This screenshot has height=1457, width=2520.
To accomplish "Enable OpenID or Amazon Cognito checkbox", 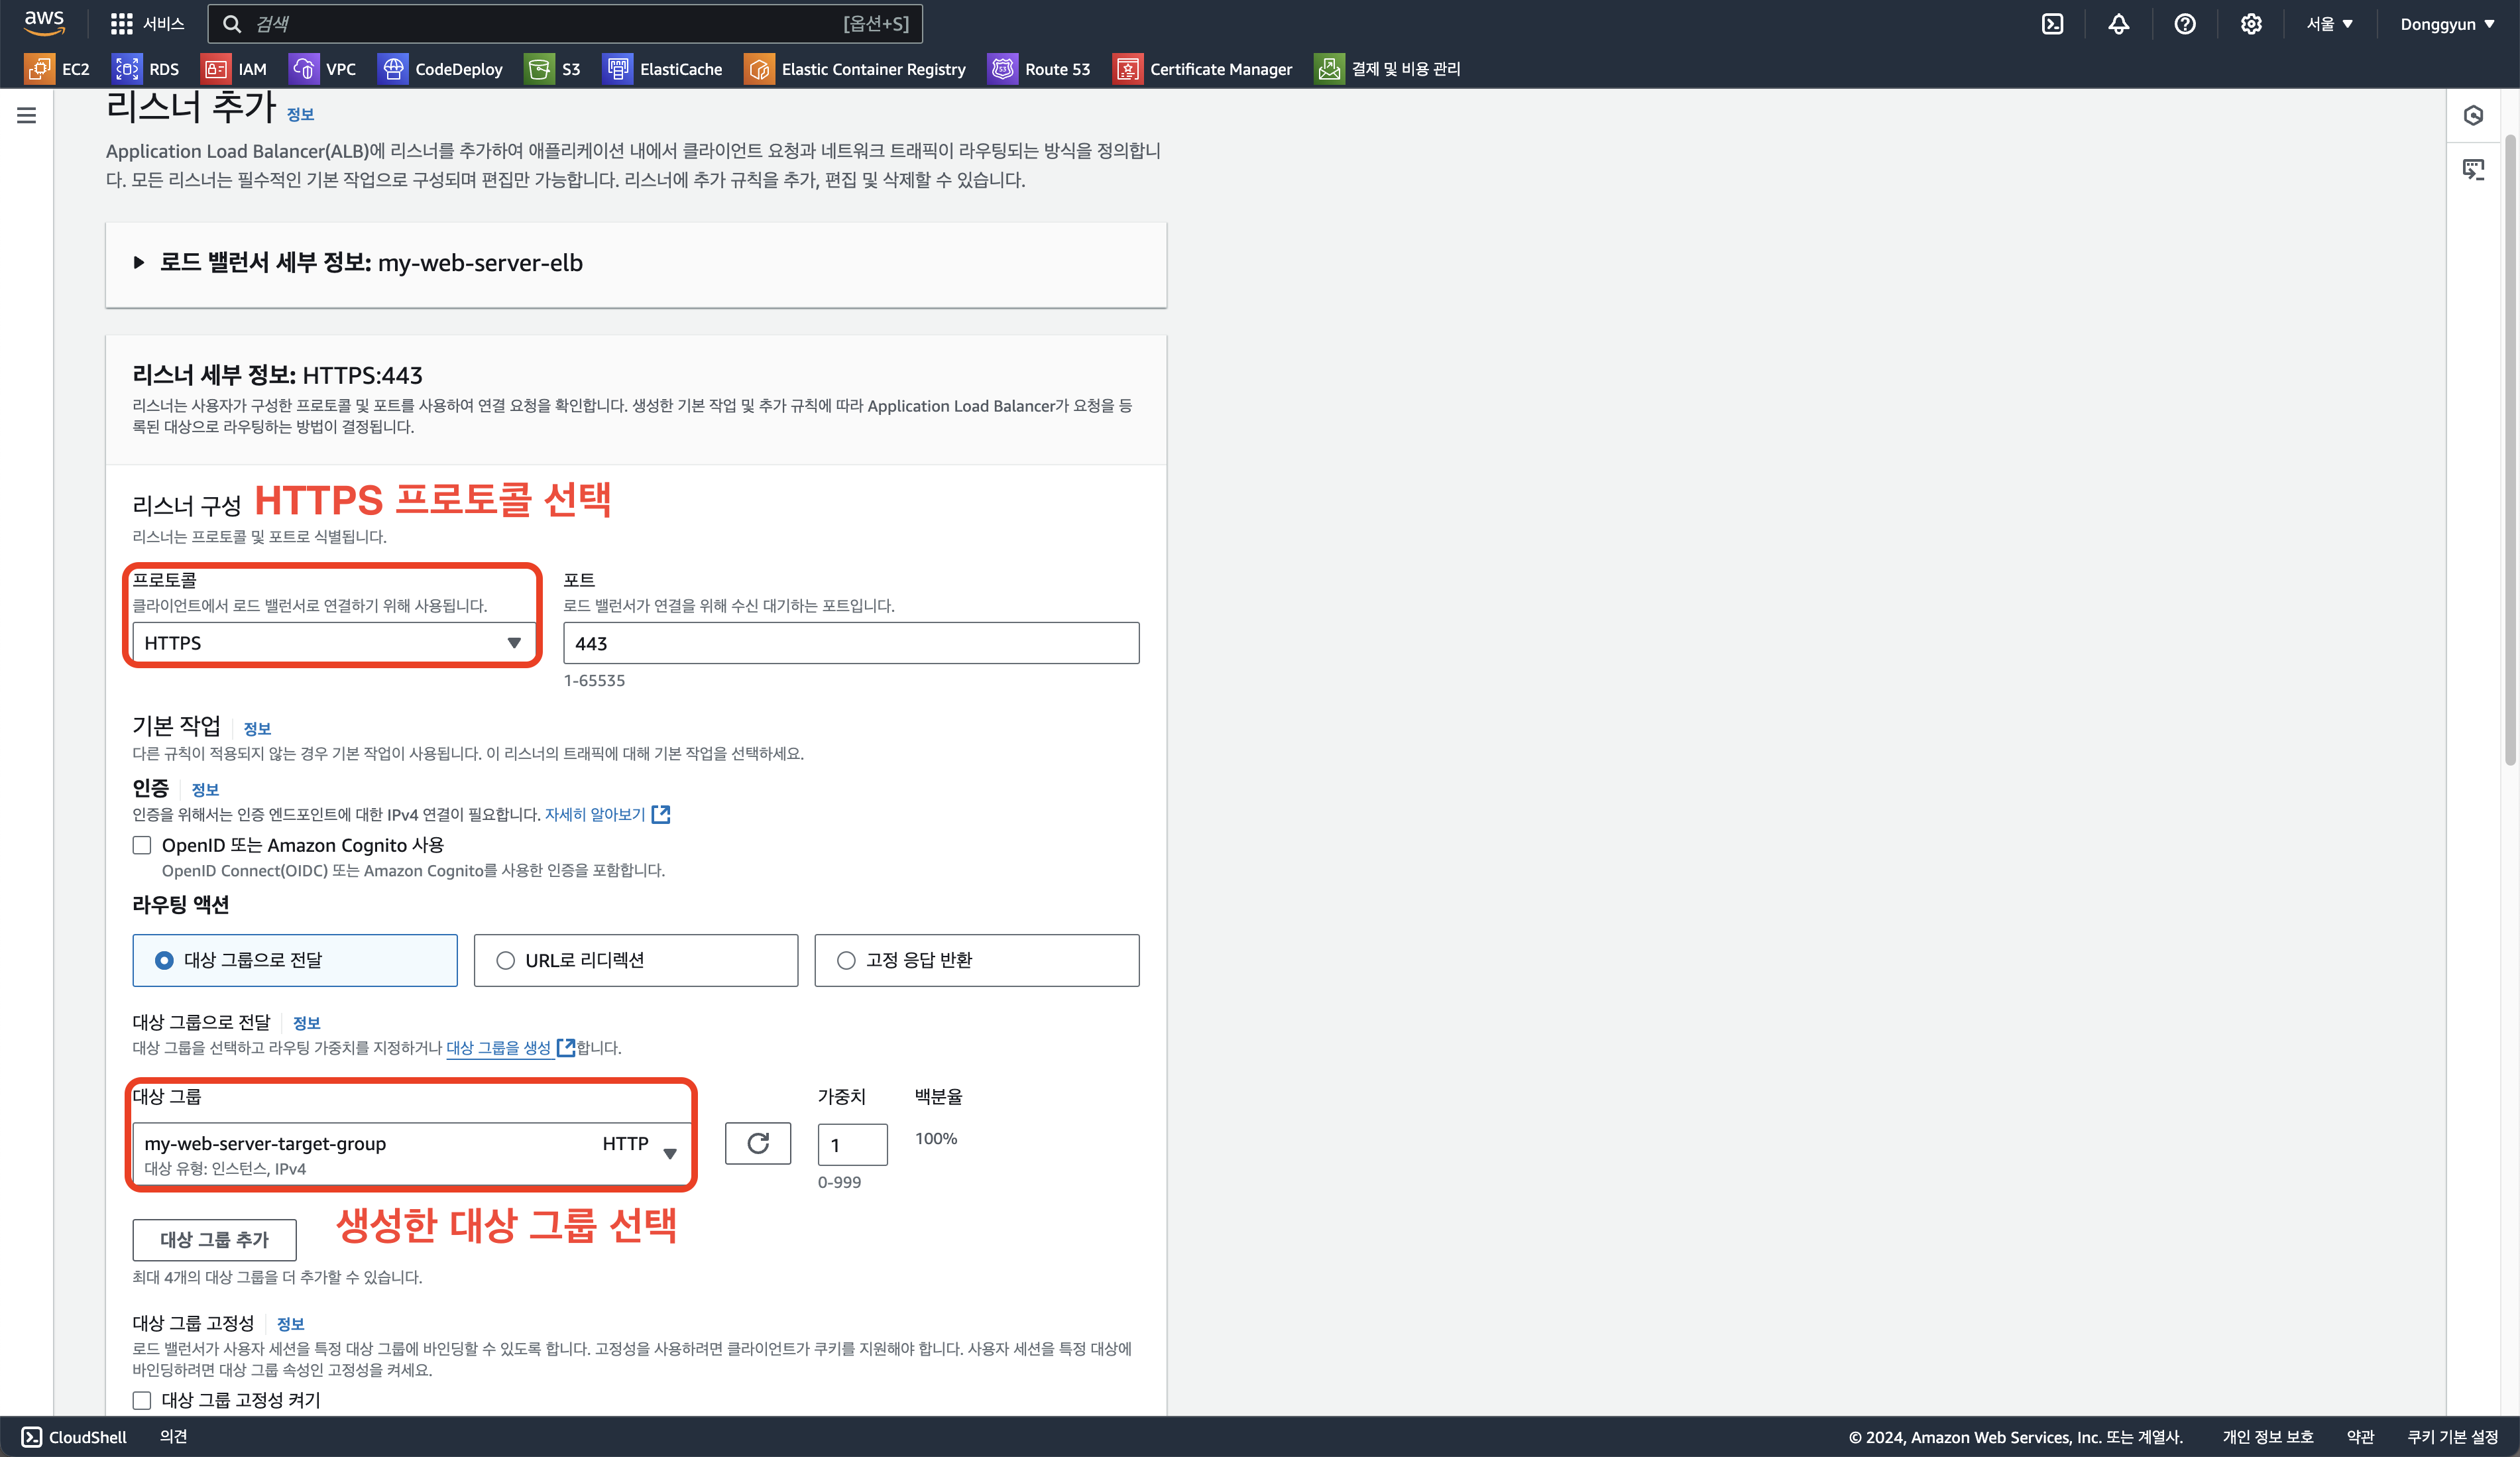I will click(142, 845).
